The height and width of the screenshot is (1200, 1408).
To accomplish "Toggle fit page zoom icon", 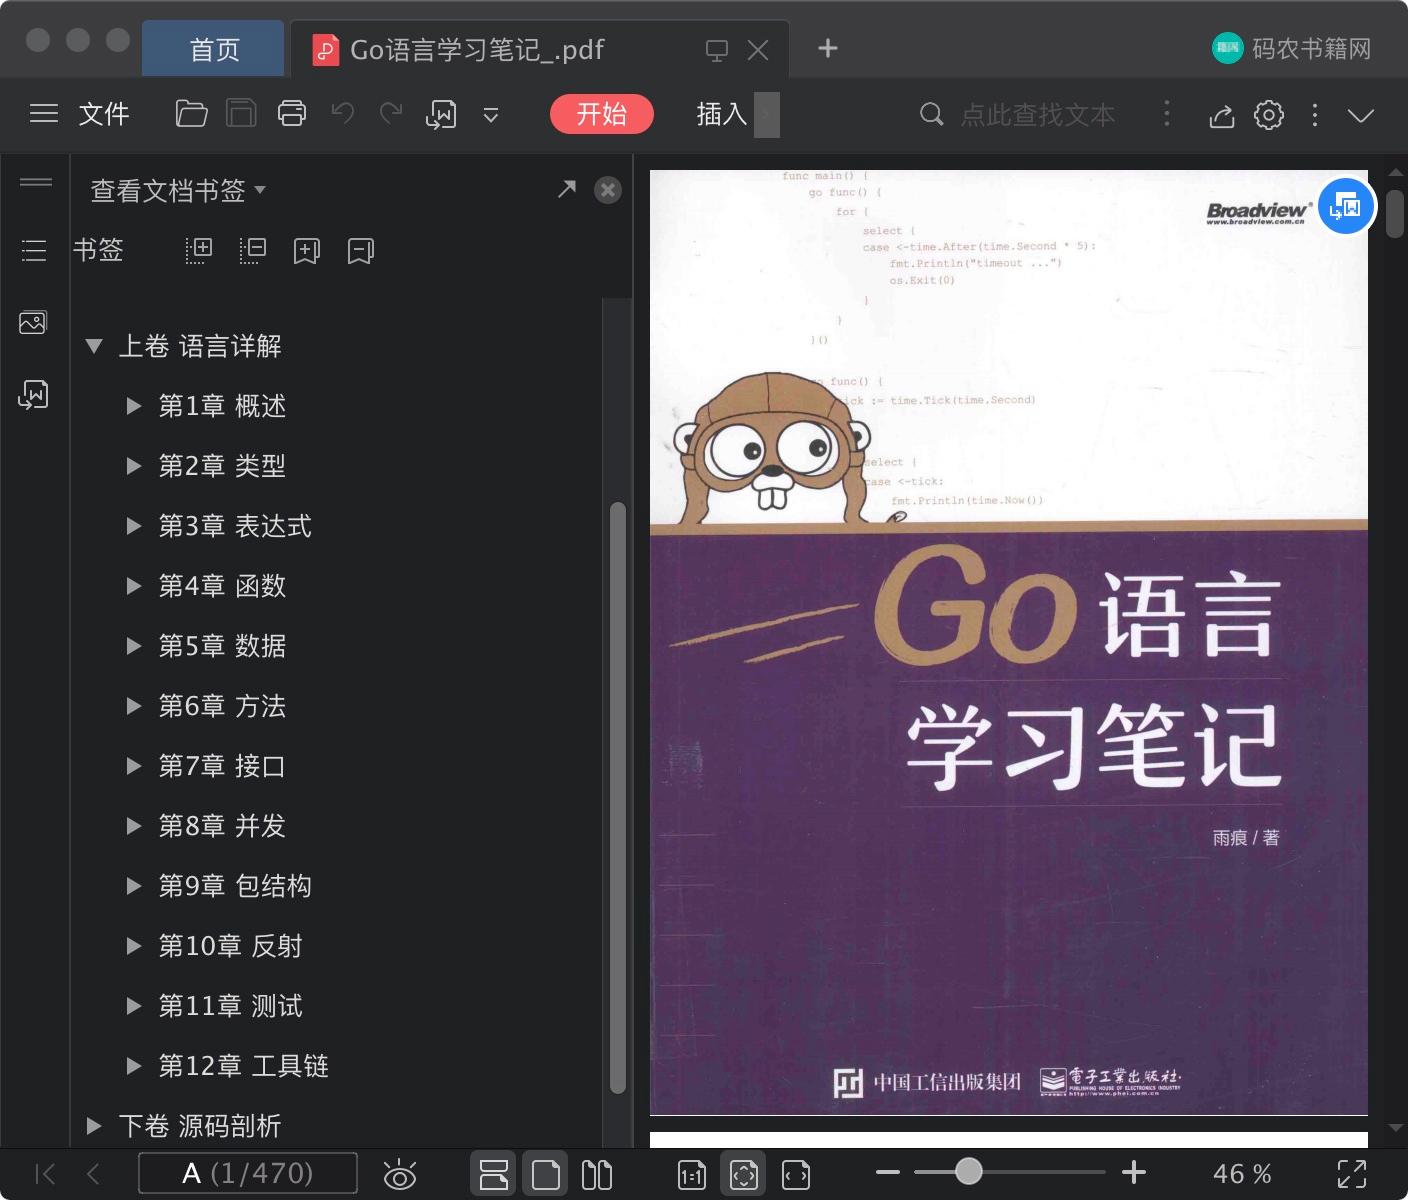I will (x=744, y=1174).
